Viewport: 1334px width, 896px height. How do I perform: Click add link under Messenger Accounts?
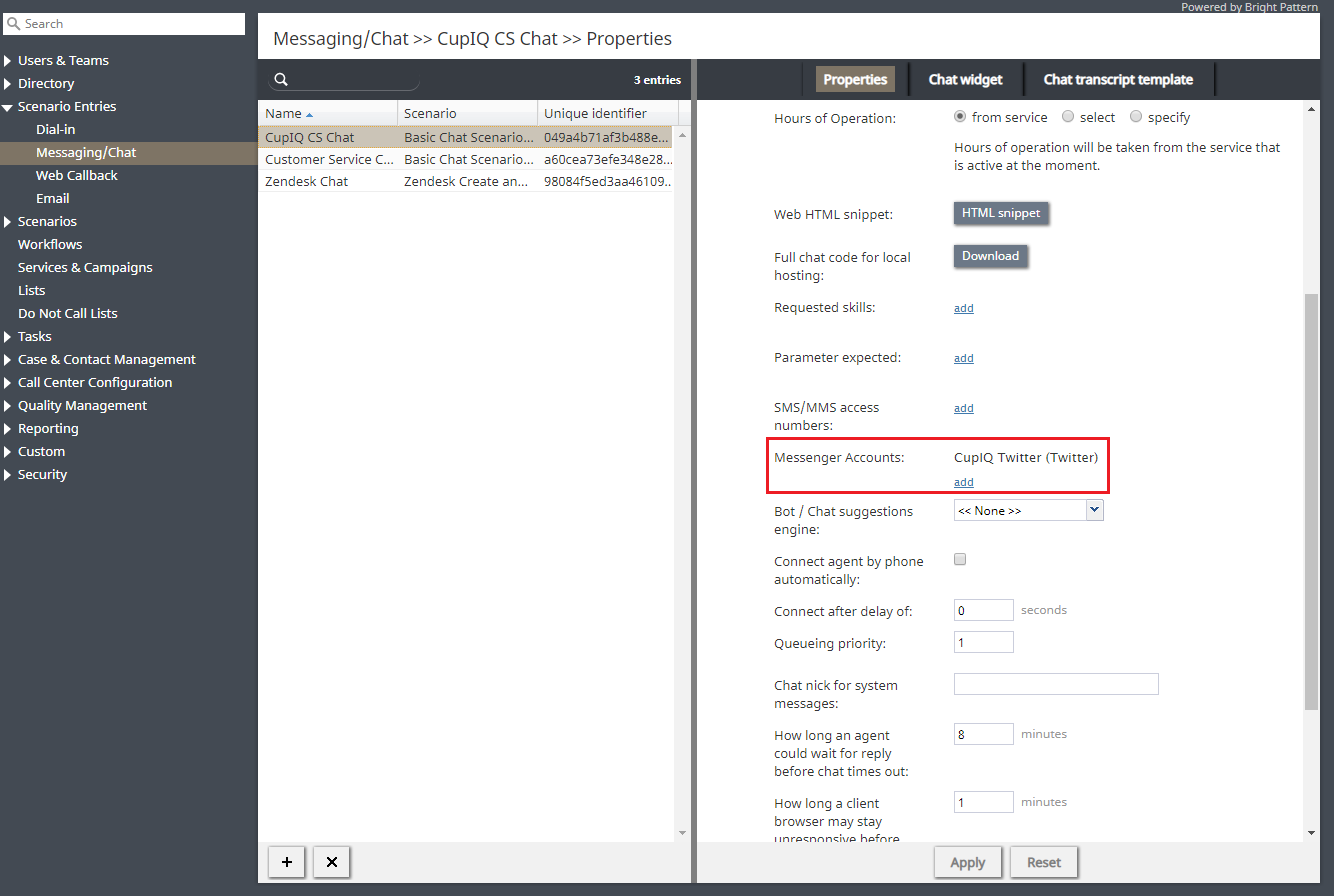pyautogui.click(x=964, y=482)
